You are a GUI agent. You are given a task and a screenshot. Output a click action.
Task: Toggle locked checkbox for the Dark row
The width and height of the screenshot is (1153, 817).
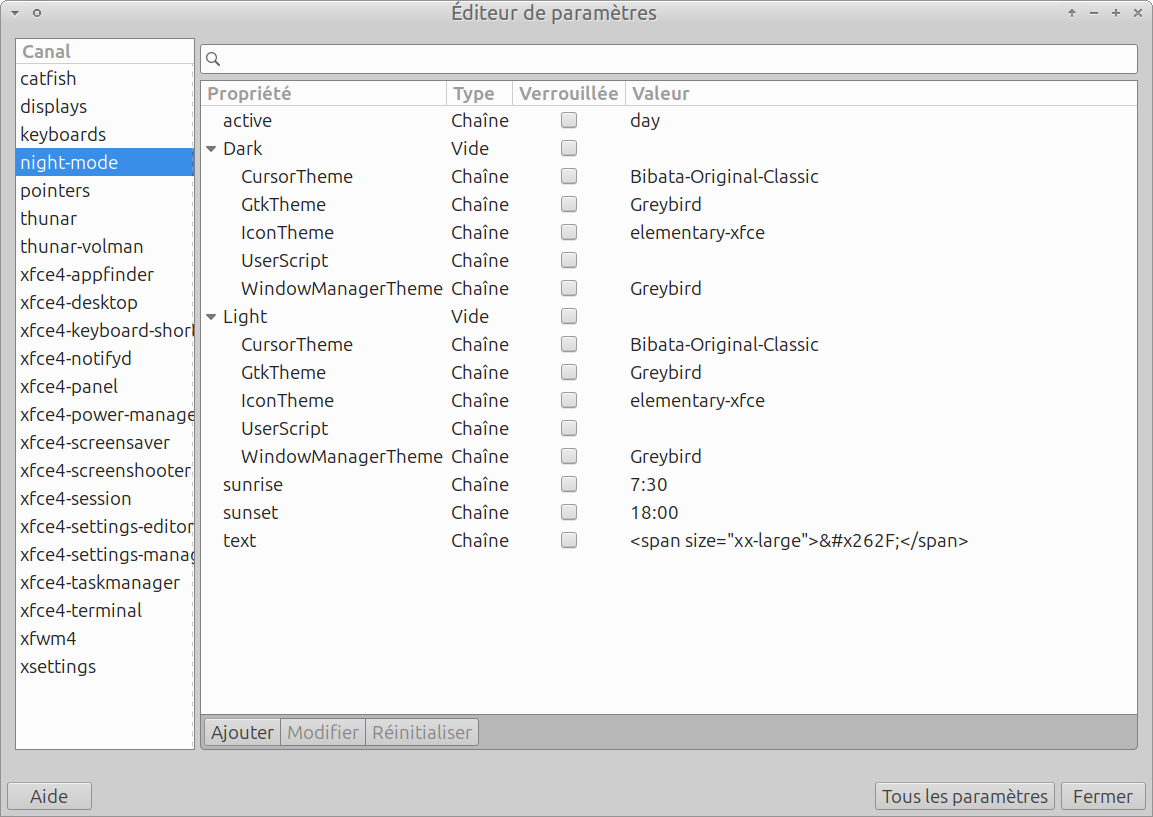(x=568, y=148)
